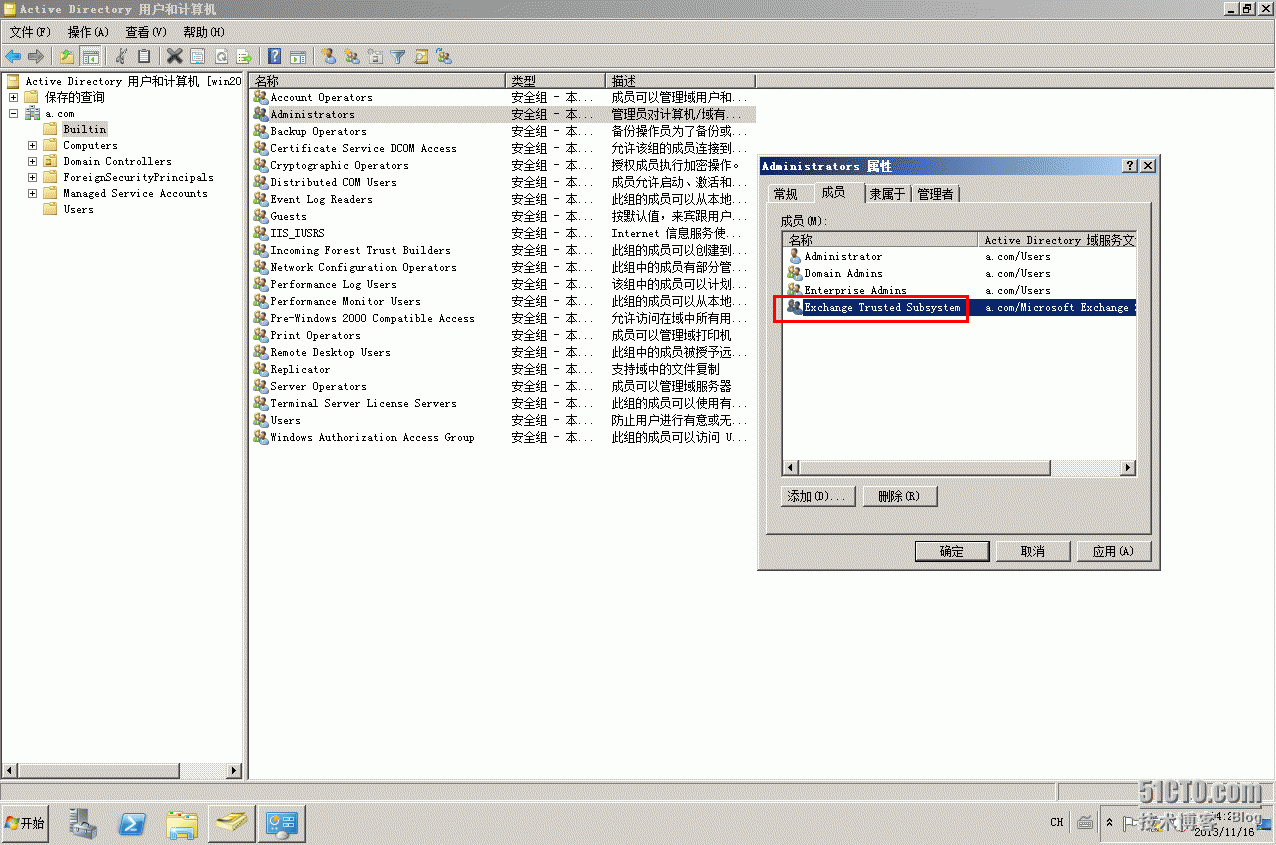Open Server Manager from taskbar
The height and width of the screenshot is (845, 1276).
[84, 823]
